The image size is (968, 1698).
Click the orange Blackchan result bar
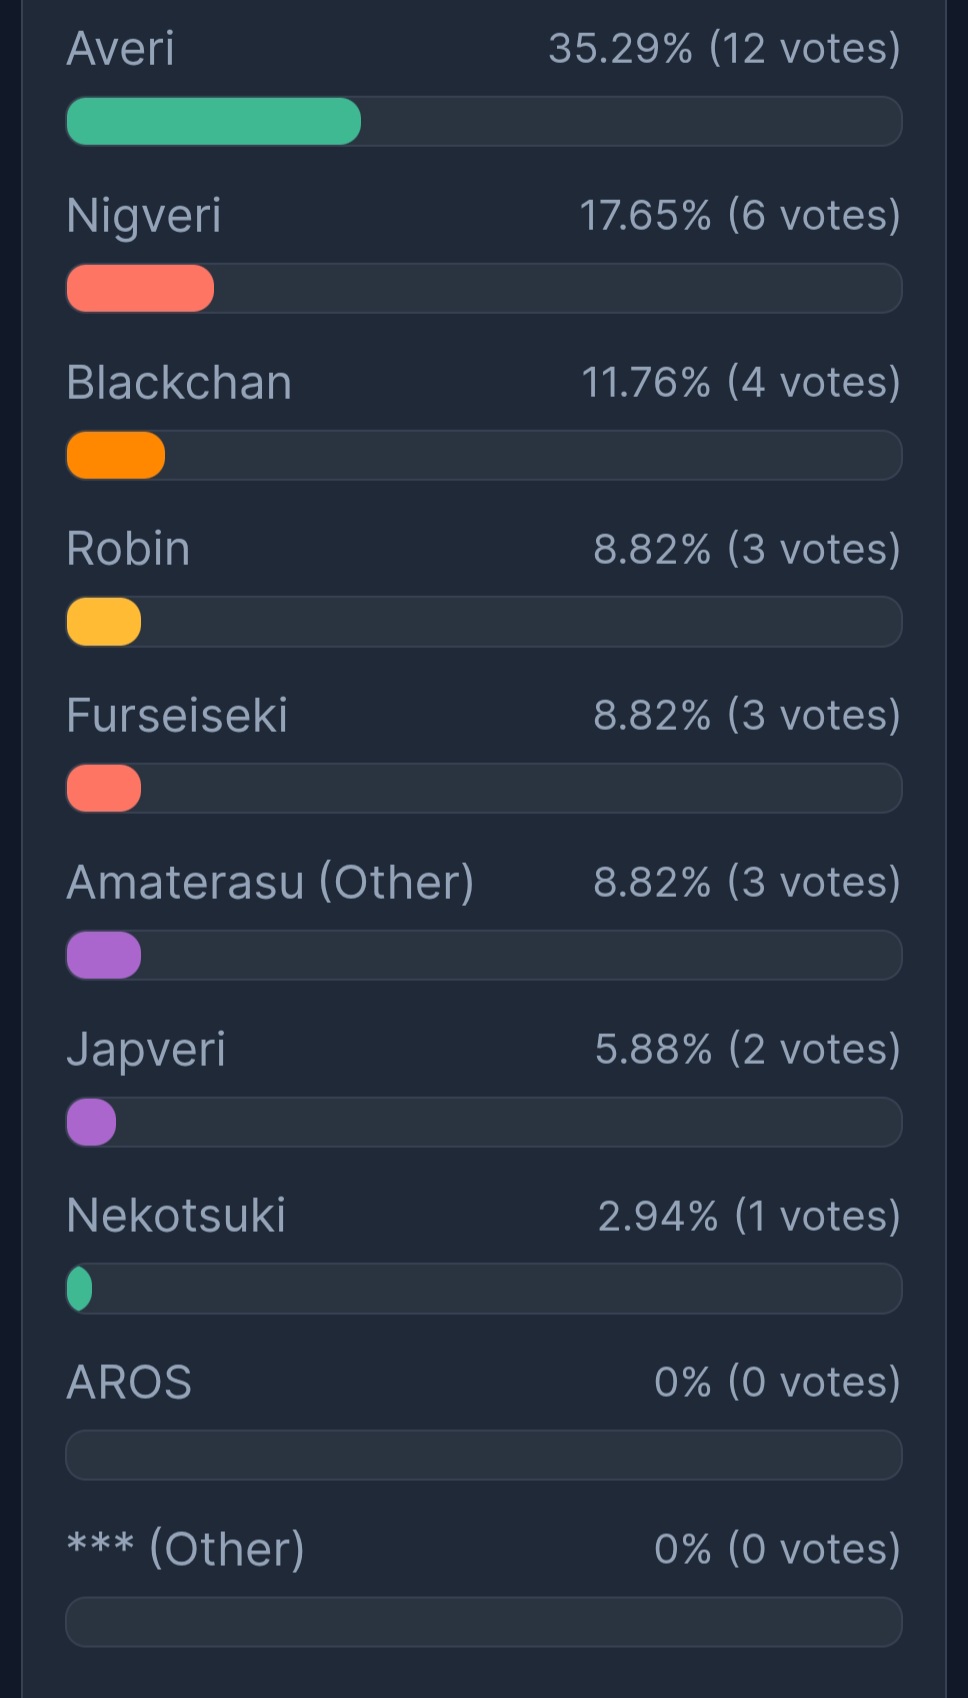[116, 456]
